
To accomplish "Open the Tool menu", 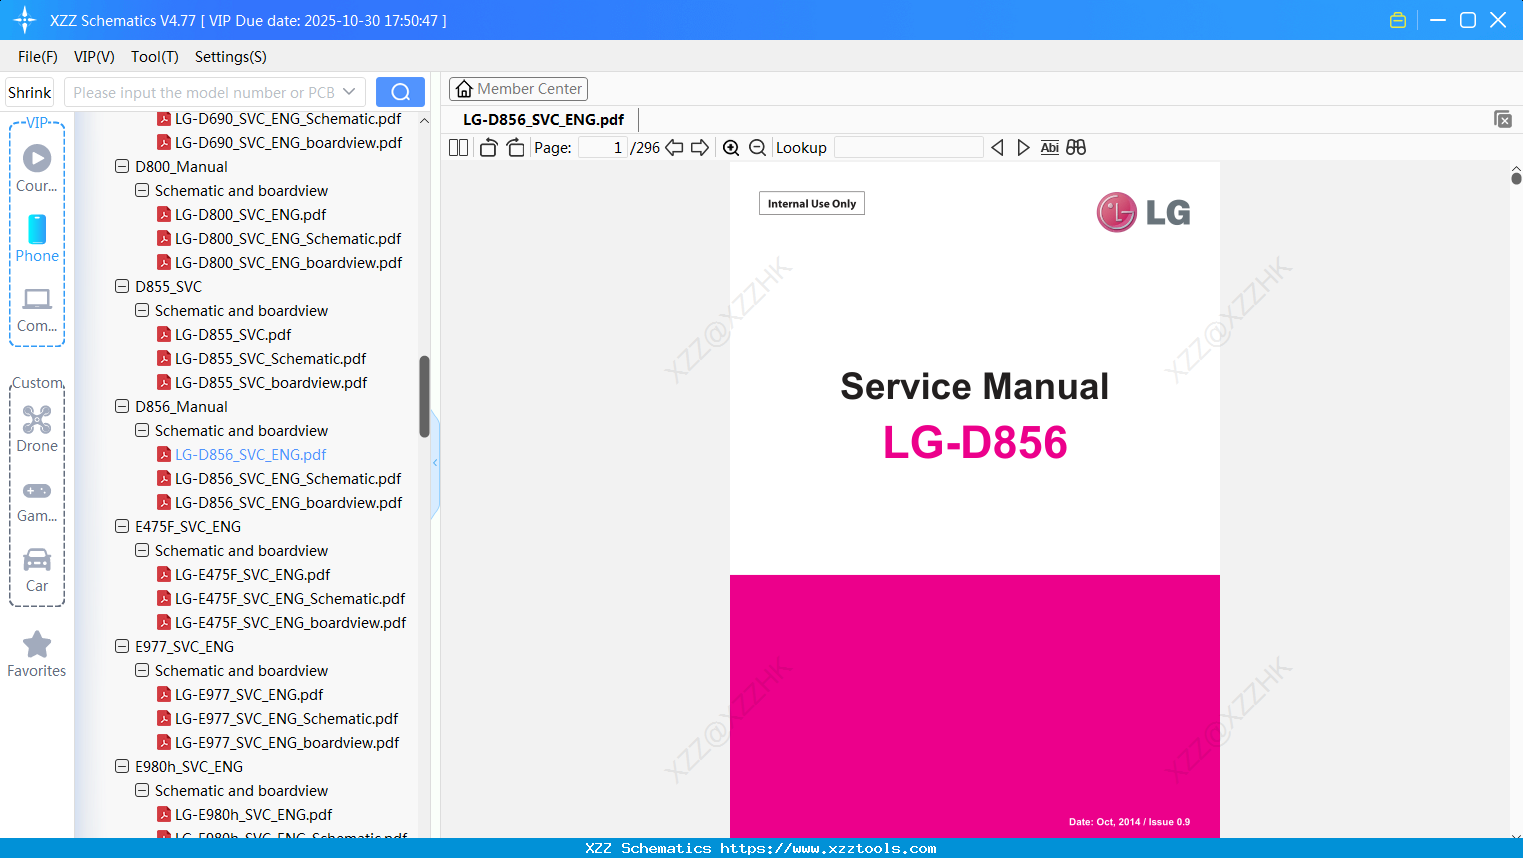I will [154, 57].
